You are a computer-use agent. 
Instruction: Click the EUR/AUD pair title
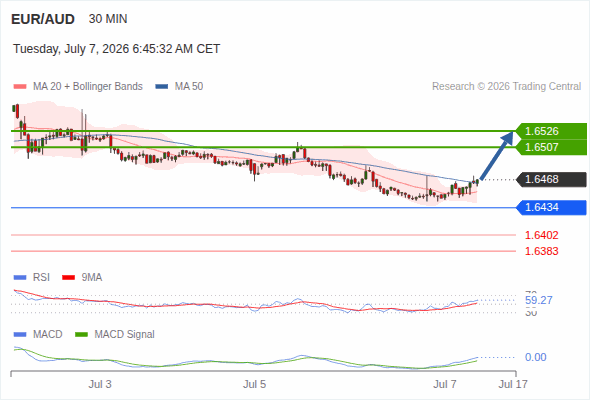tap(43, 19)
